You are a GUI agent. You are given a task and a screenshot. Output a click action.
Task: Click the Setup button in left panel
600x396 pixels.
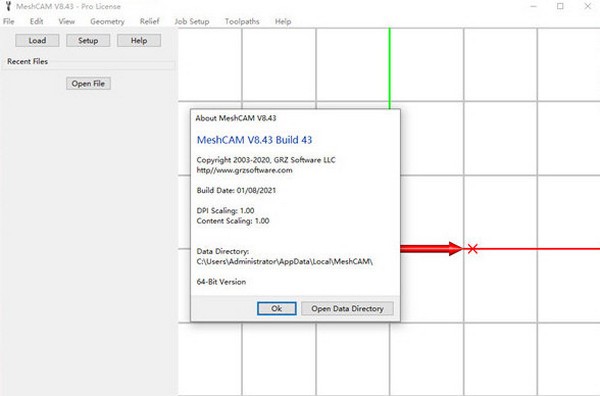(x=88, y=41)
